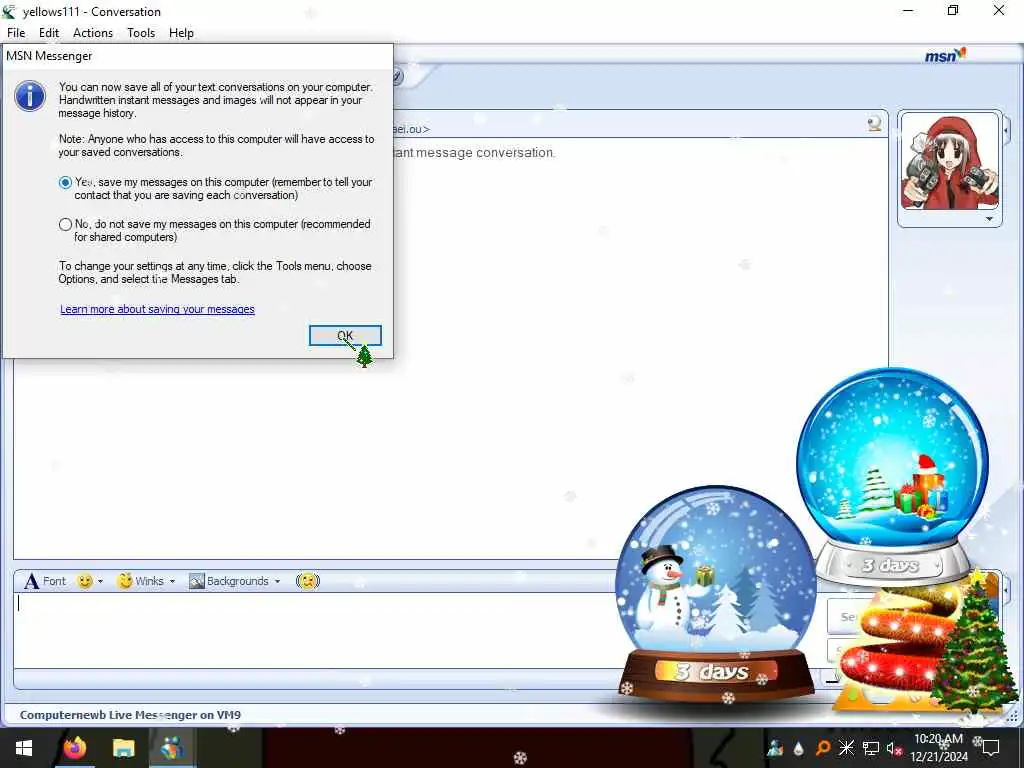Click the msn butterfly logo

point(945,56)
